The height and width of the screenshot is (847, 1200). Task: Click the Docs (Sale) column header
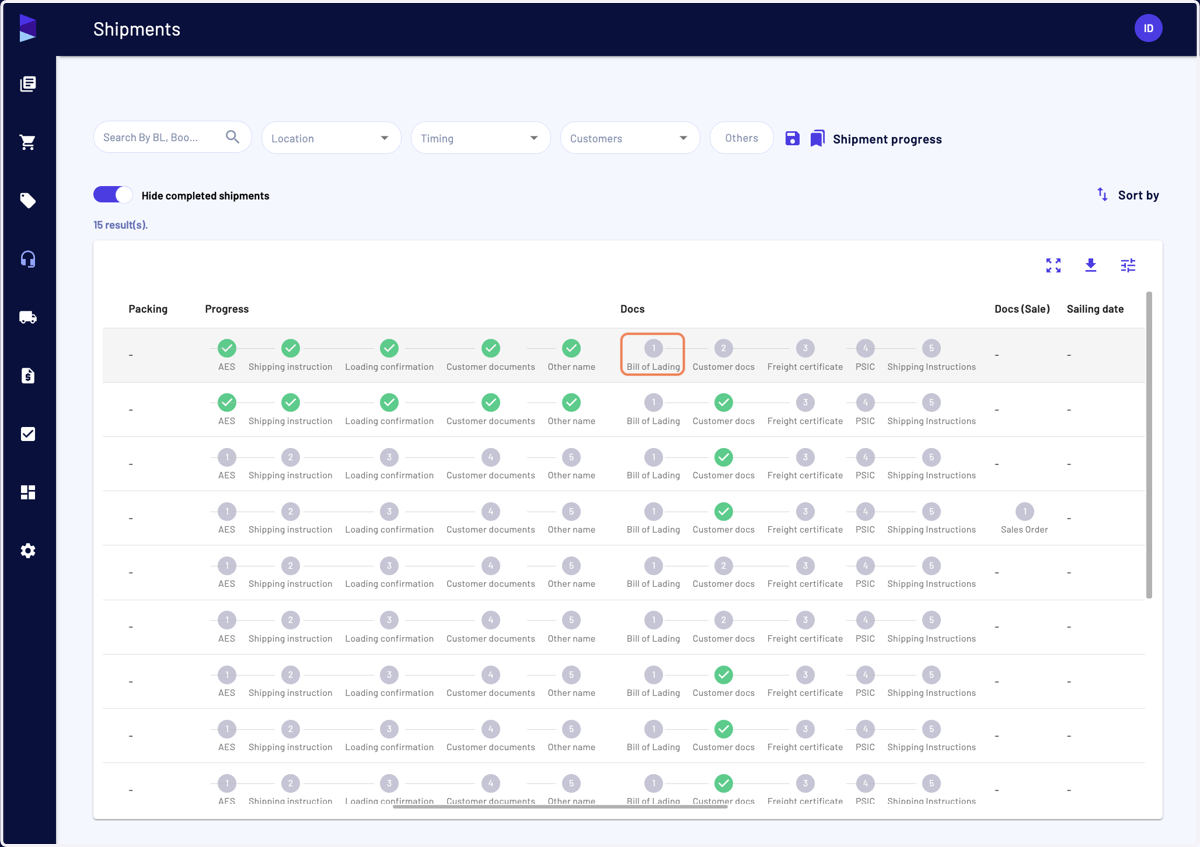(x=1022, y=309)
